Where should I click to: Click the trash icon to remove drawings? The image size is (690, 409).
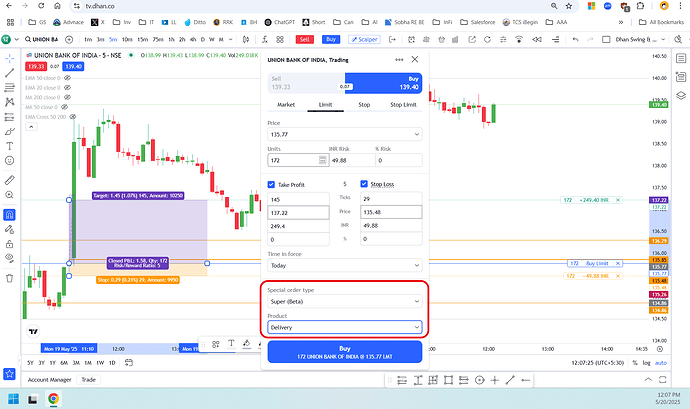point(9,278)
